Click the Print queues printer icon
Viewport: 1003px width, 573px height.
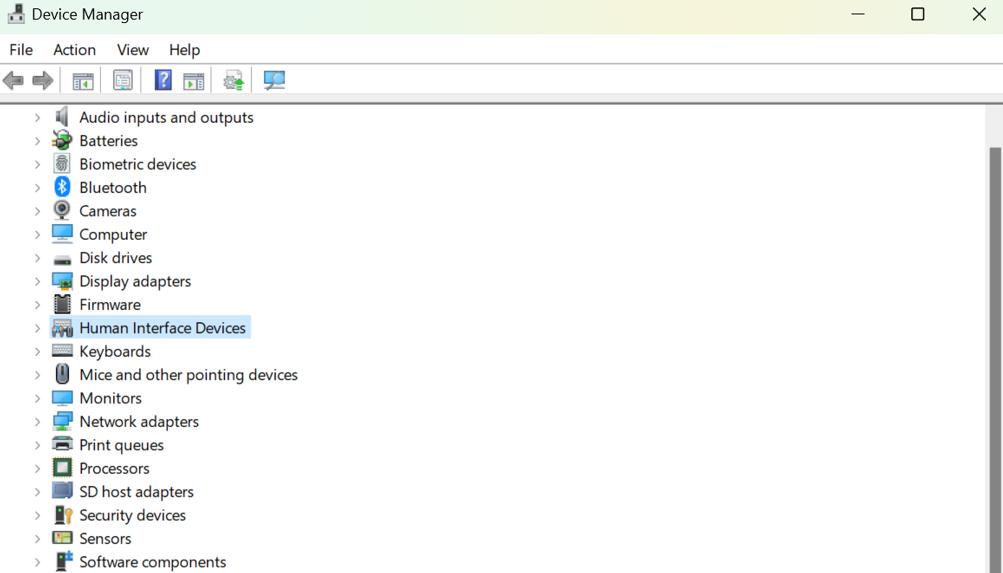click(62, 444)
